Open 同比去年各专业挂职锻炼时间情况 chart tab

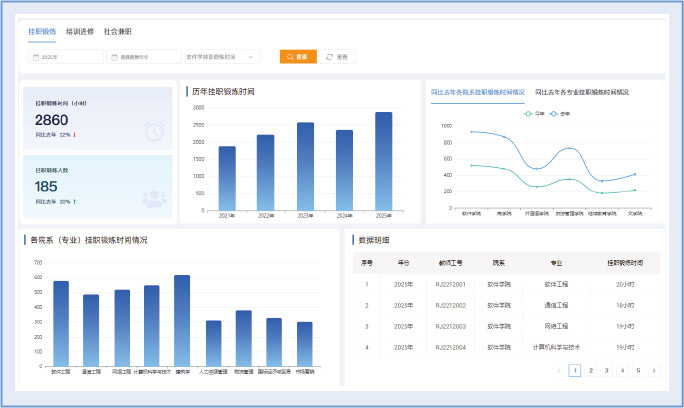point(582,91)
